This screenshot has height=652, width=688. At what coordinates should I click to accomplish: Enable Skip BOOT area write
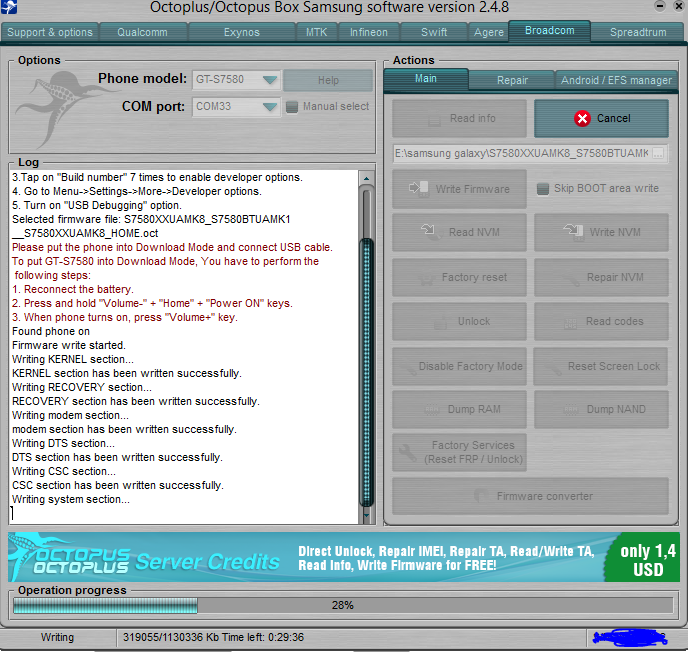point(543,189)
